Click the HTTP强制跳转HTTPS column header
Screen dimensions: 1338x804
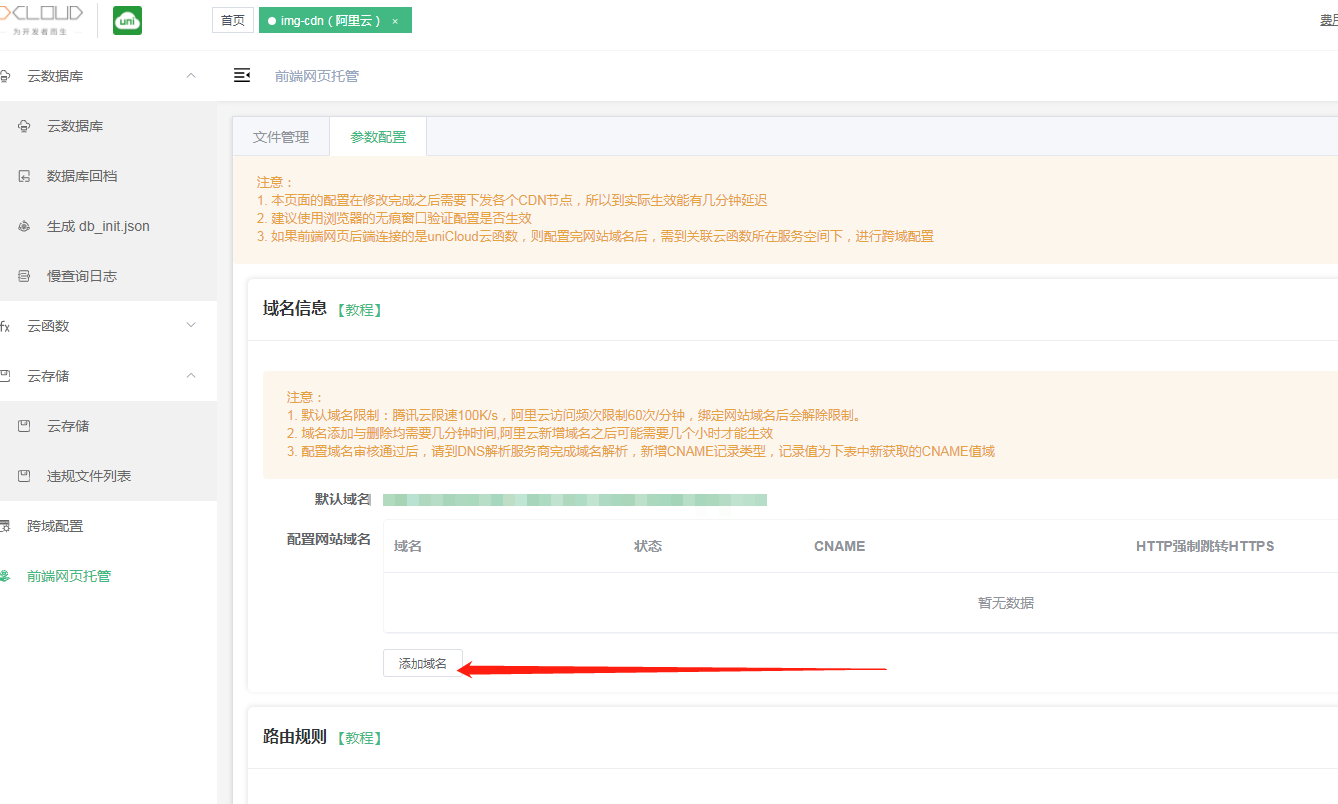[1205, 546]
